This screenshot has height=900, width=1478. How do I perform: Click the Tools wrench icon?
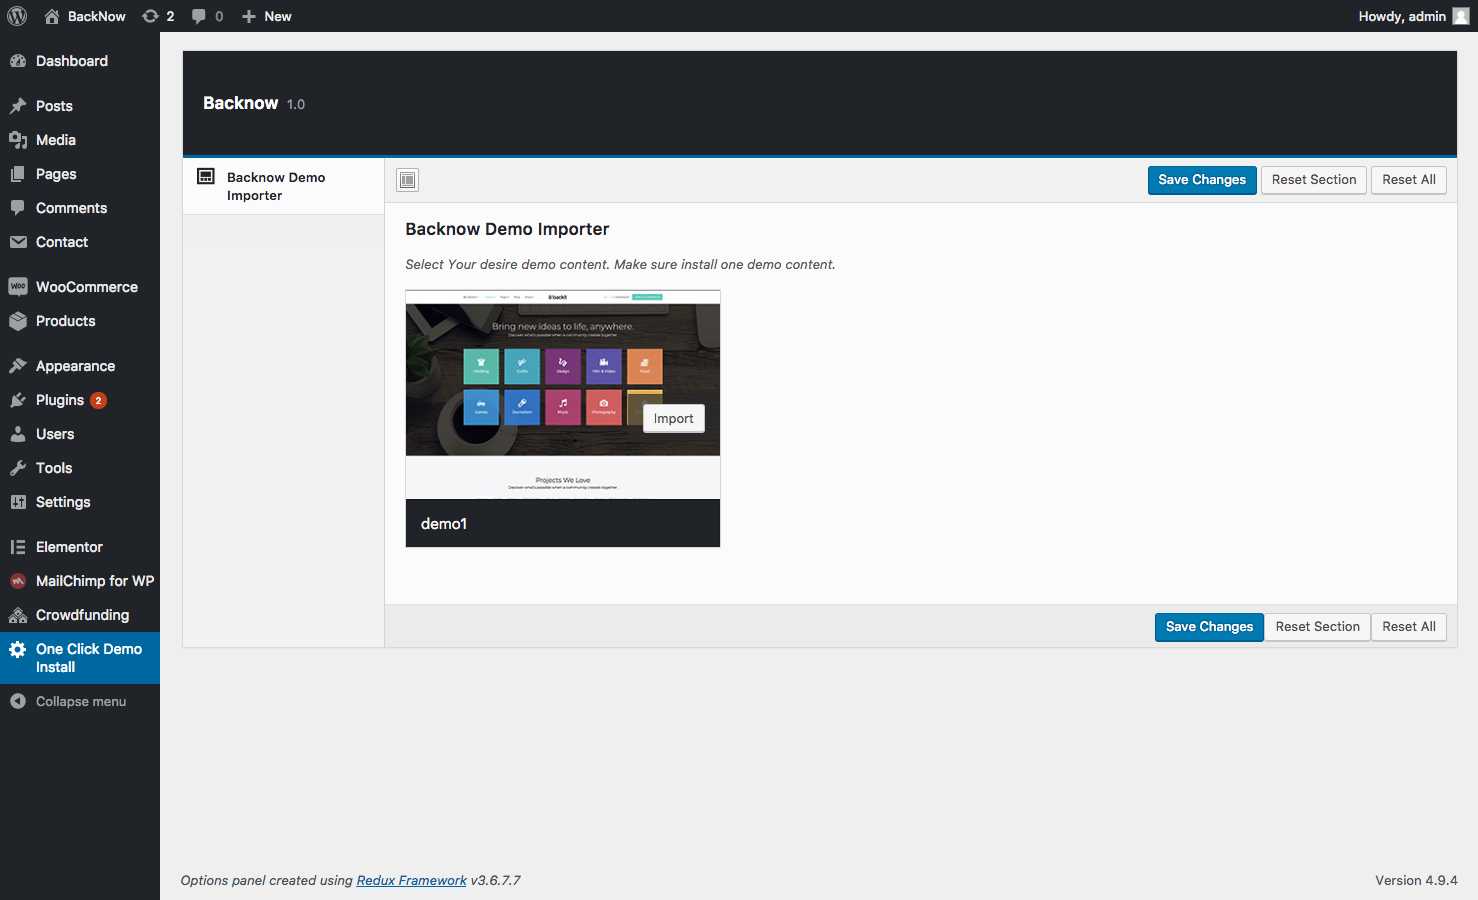pos(18,468)
